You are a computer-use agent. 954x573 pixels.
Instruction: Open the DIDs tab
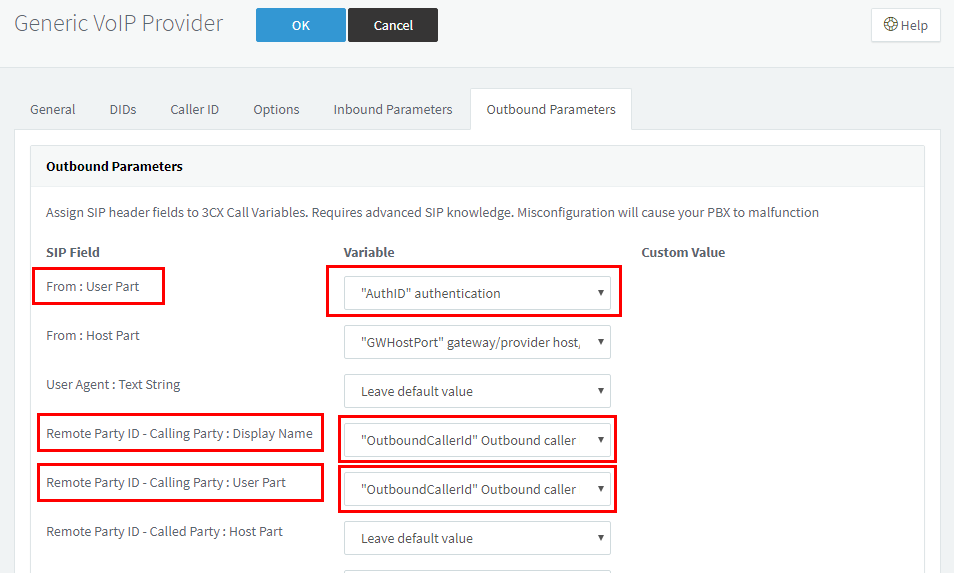click(123, 109)
